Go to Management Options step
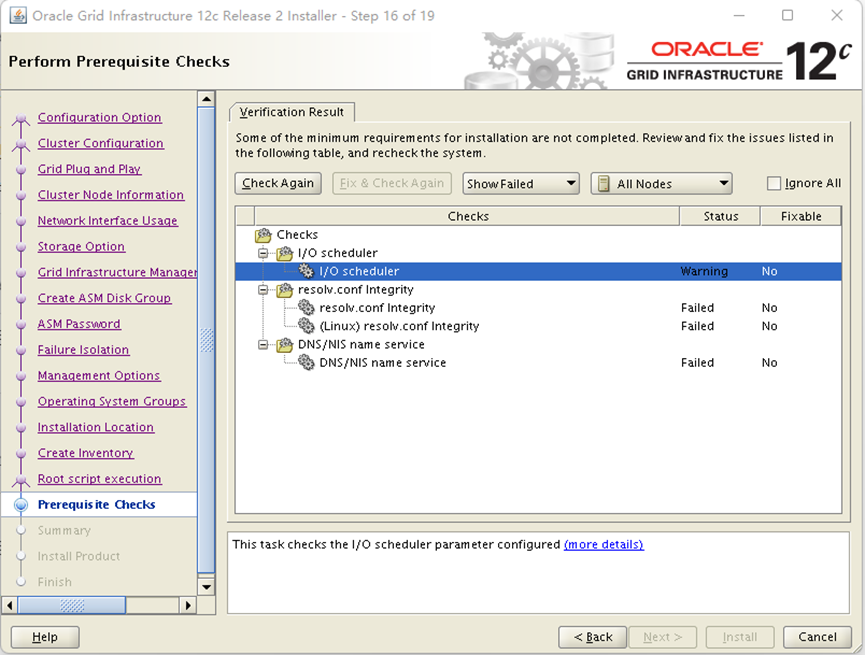 pyautogui.click(x=99, y=376)
